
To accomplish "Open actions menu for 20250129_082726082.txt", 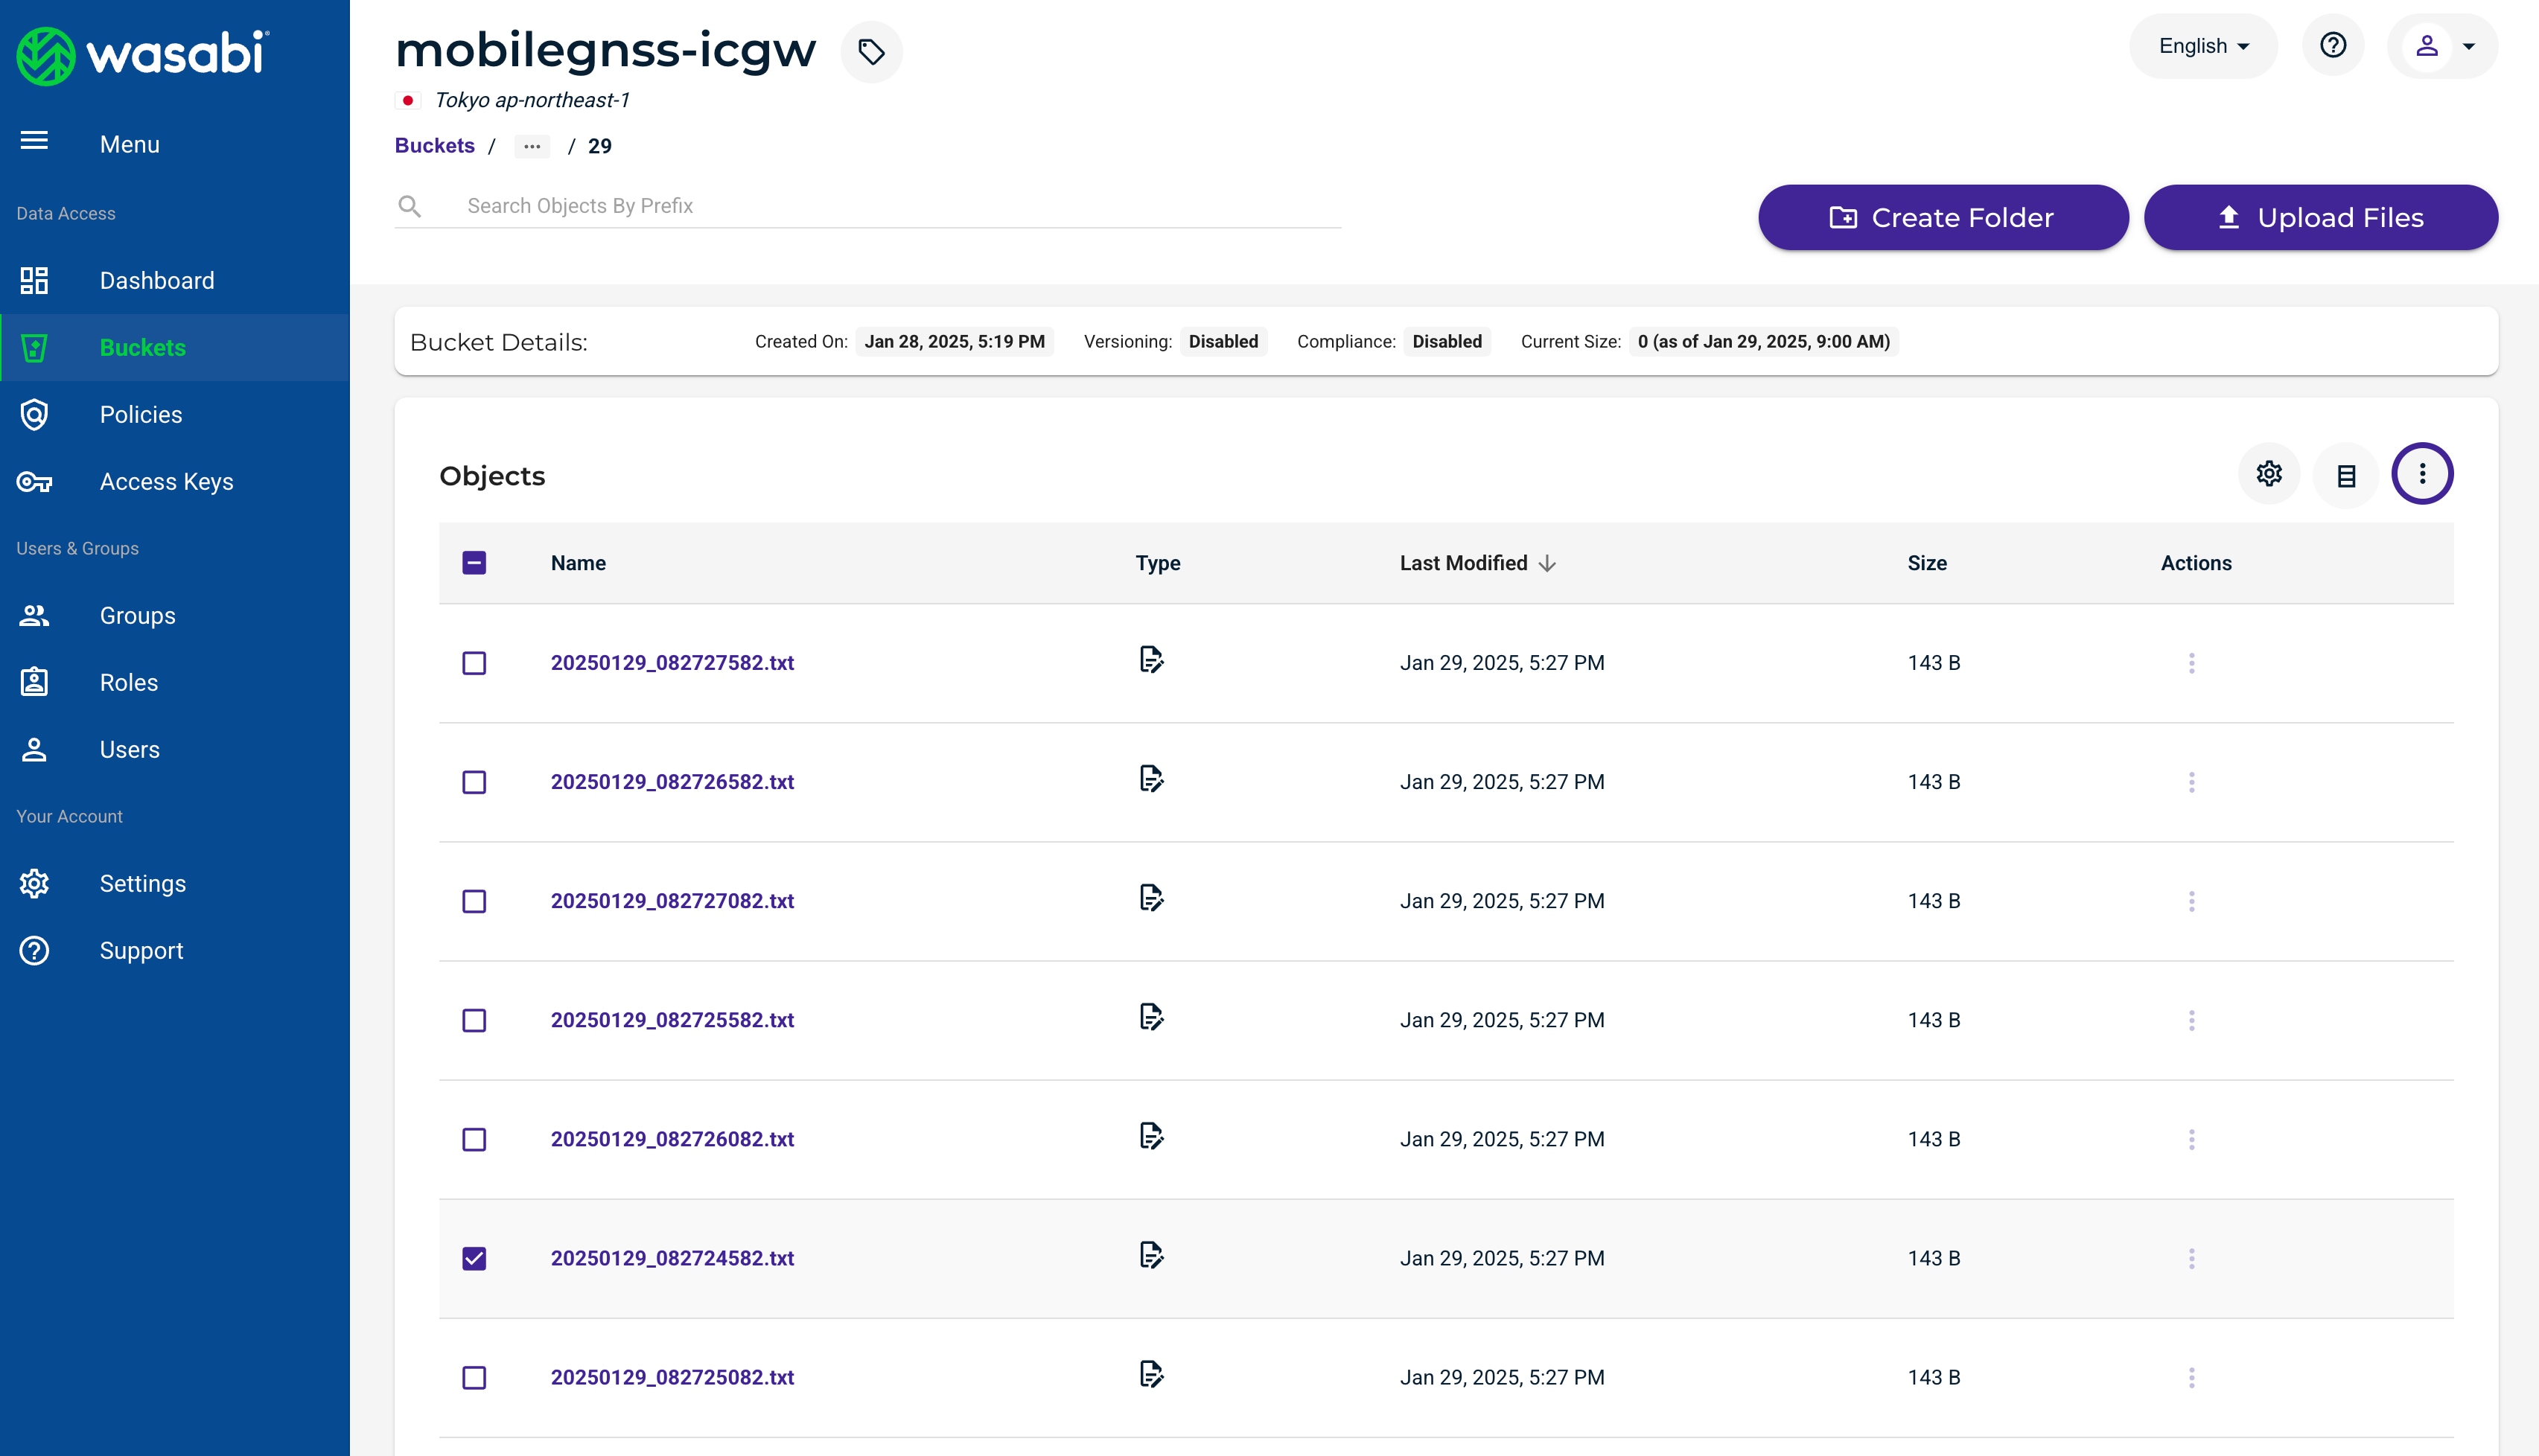I will 2191,1139.
